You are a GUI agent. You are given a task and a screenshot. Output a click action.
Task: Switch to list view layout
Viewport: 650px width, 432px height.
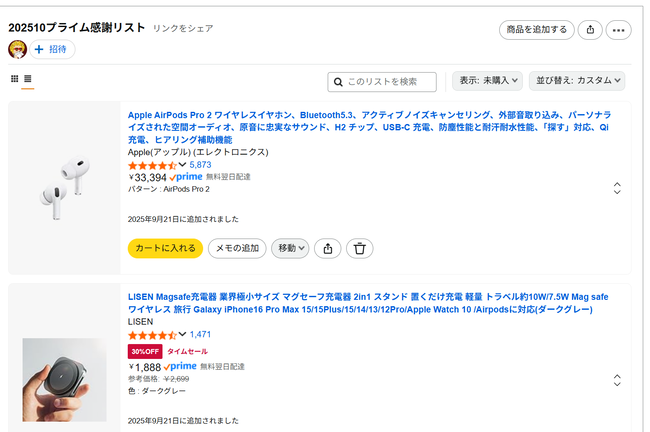tap(28, 78)
